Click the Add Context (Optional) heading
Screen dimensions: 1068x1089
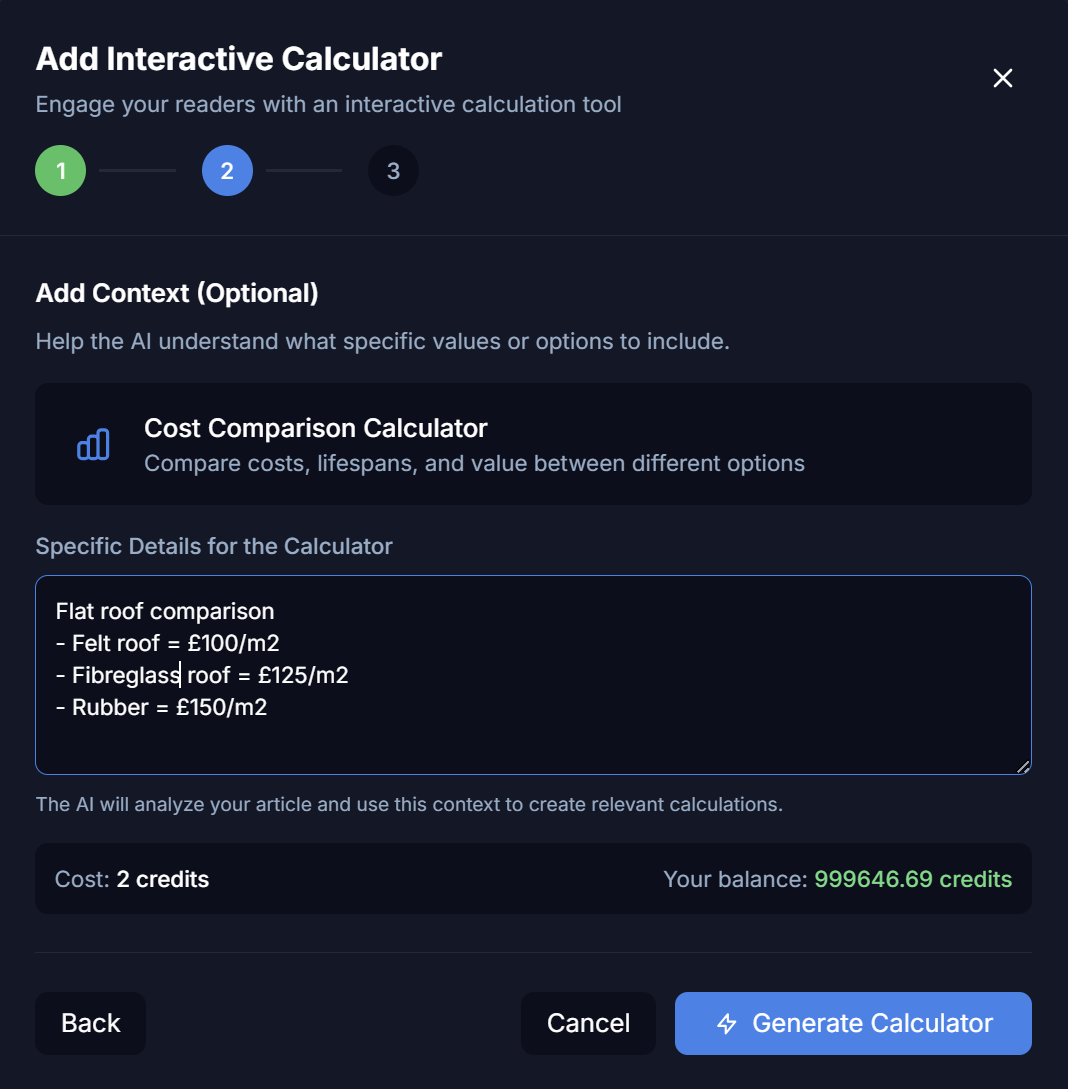click(177, 293)
